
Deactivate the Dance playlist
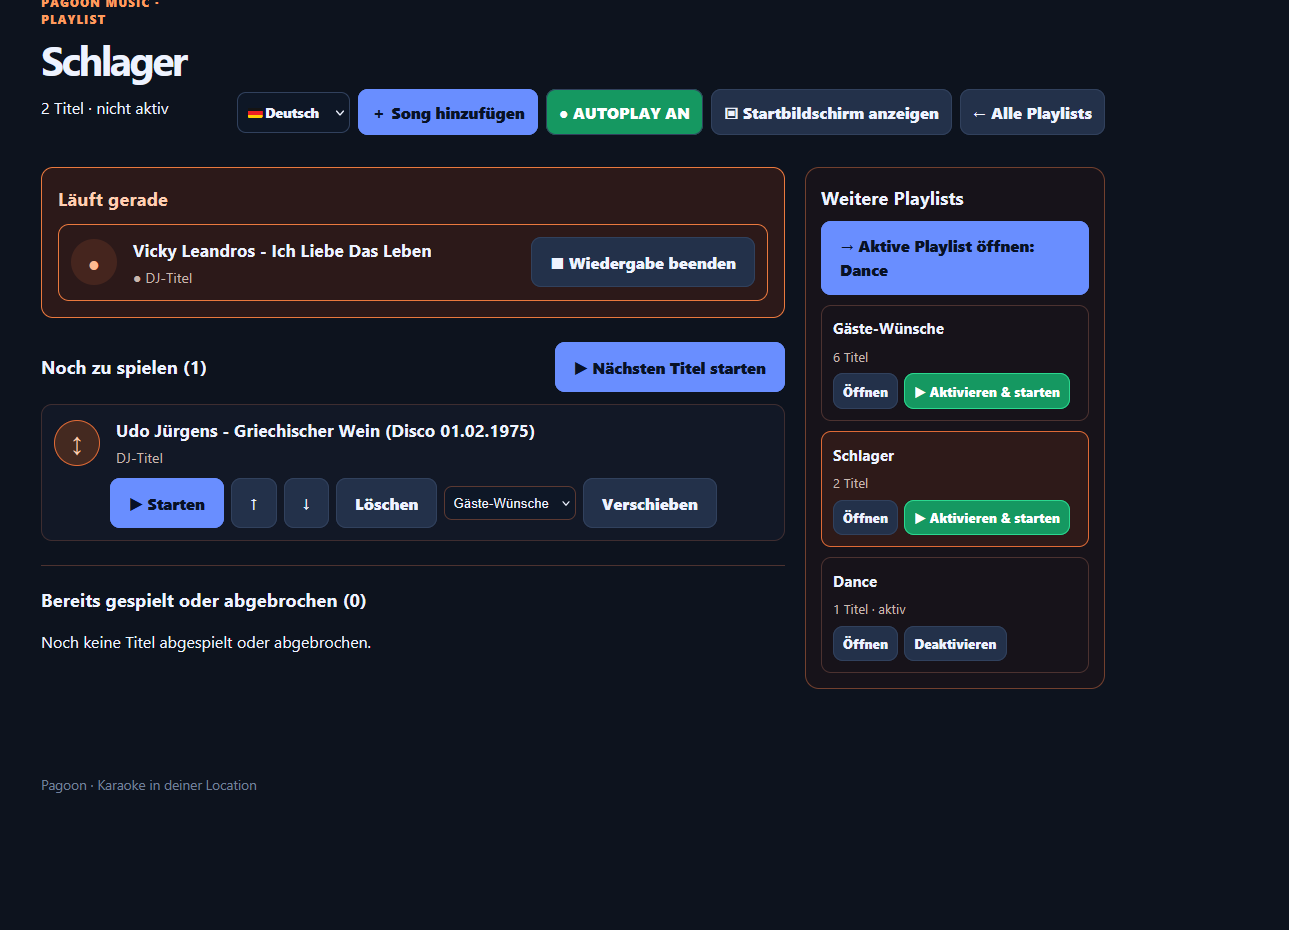pyautogui.click(x=955, y=643)
